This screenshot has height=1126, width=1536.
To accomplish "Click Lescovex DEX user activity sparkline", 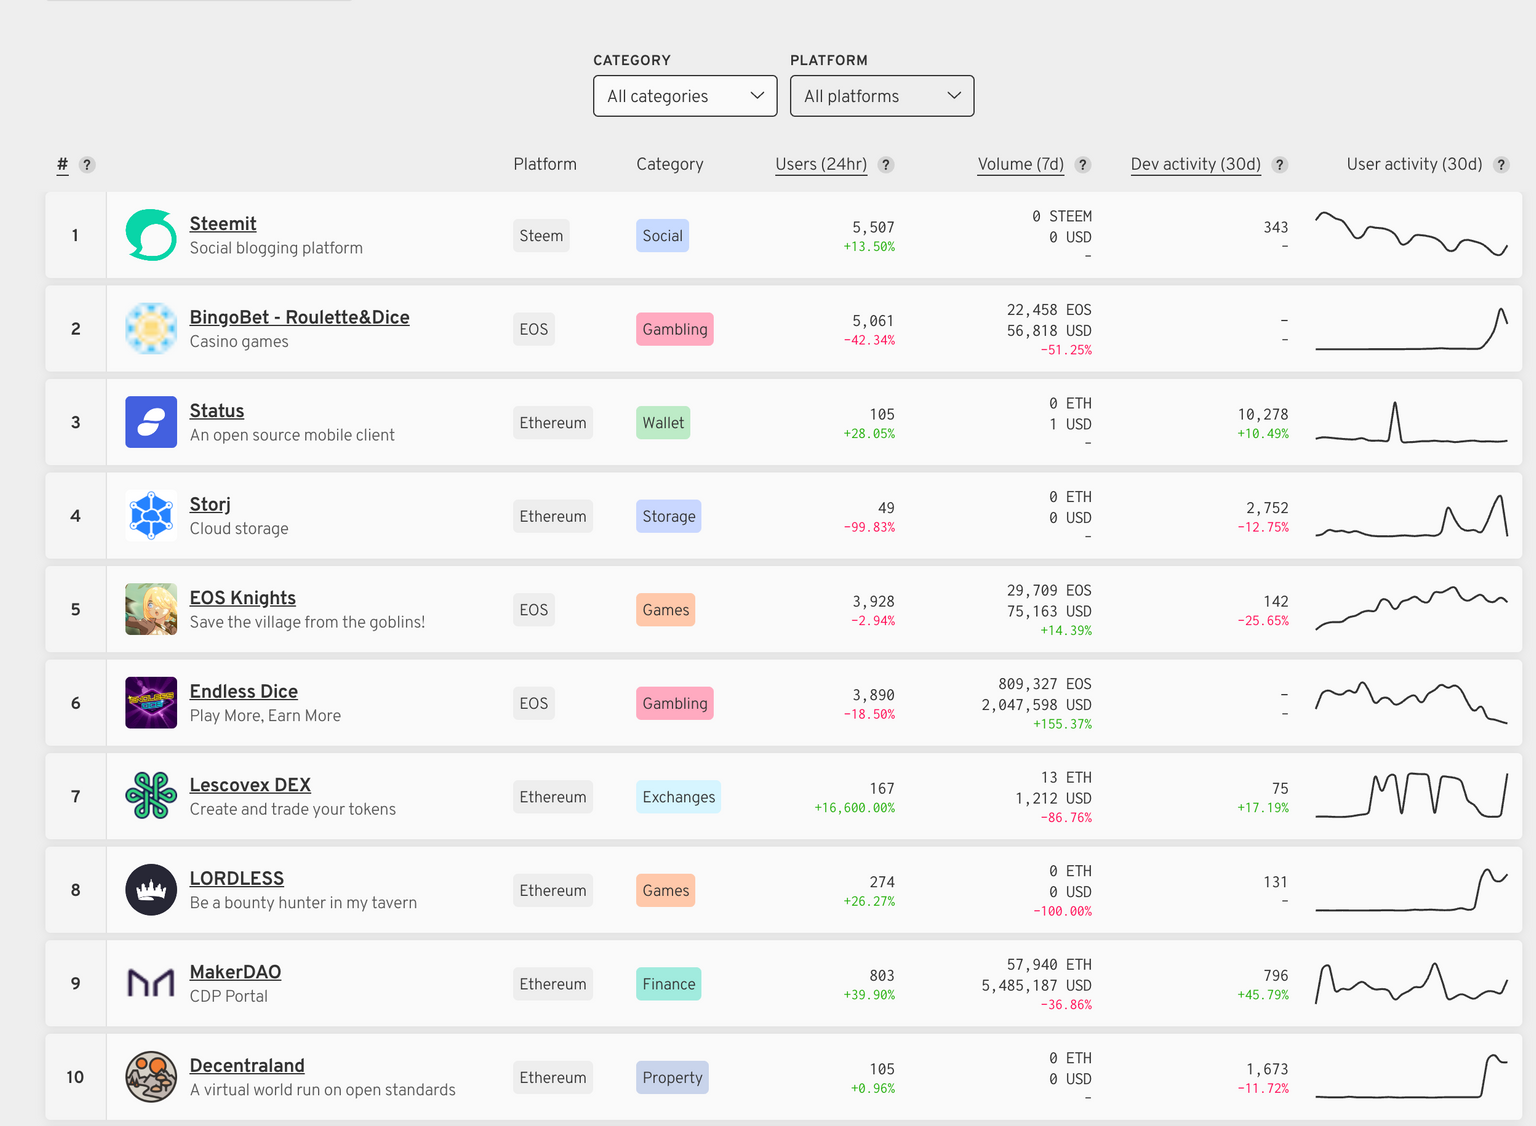I will point(1411,795).
